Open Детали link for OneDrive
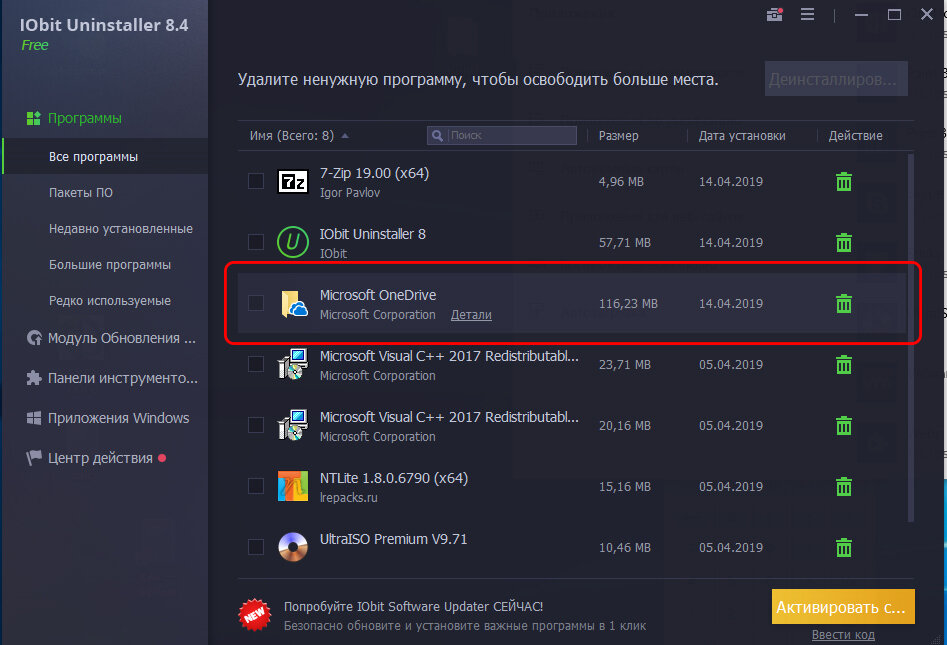Image resolution: width=947 pixels, height=645 pixels. point(471,315)
